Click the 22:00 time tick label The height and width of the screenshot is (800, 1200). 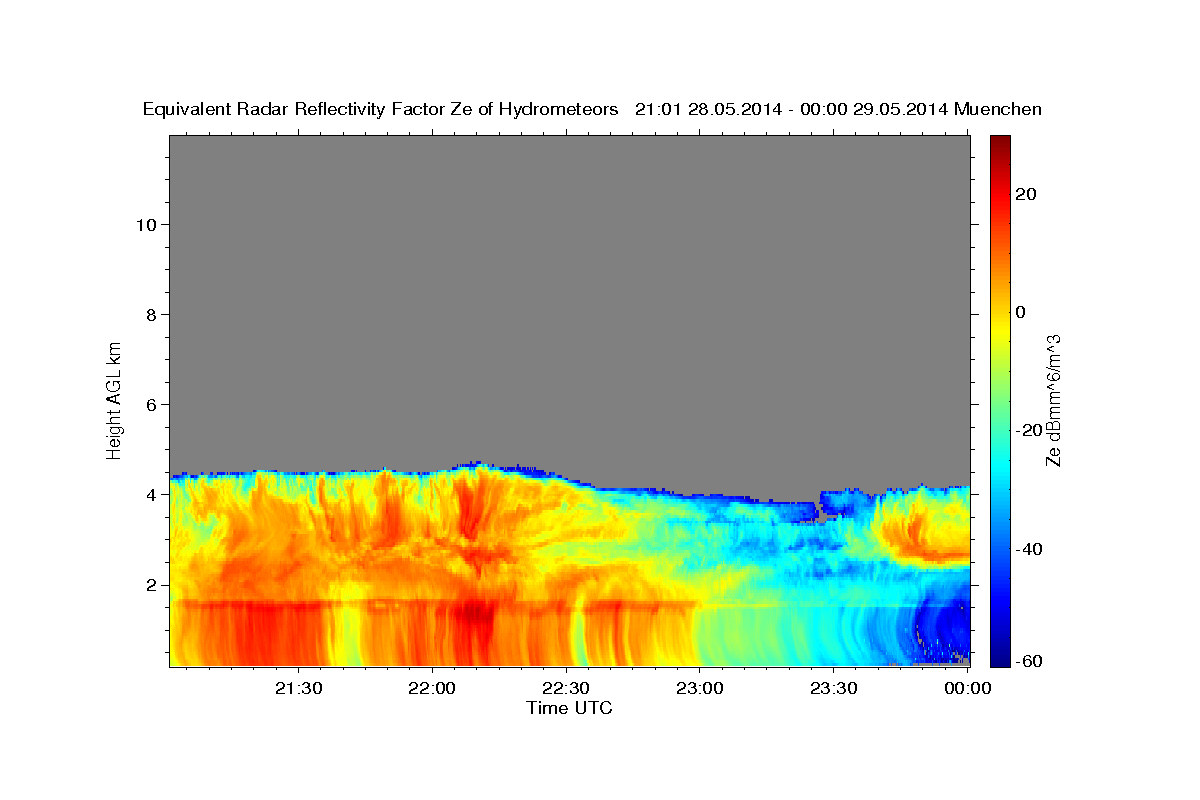point(432,688)
